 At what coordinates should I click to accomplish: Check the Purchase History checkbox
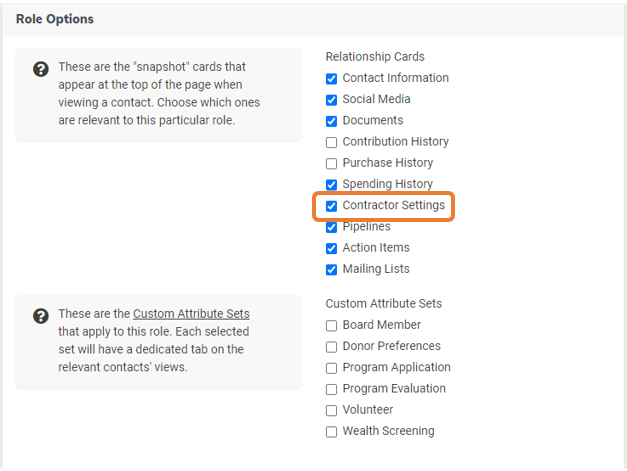pos(332,163)
